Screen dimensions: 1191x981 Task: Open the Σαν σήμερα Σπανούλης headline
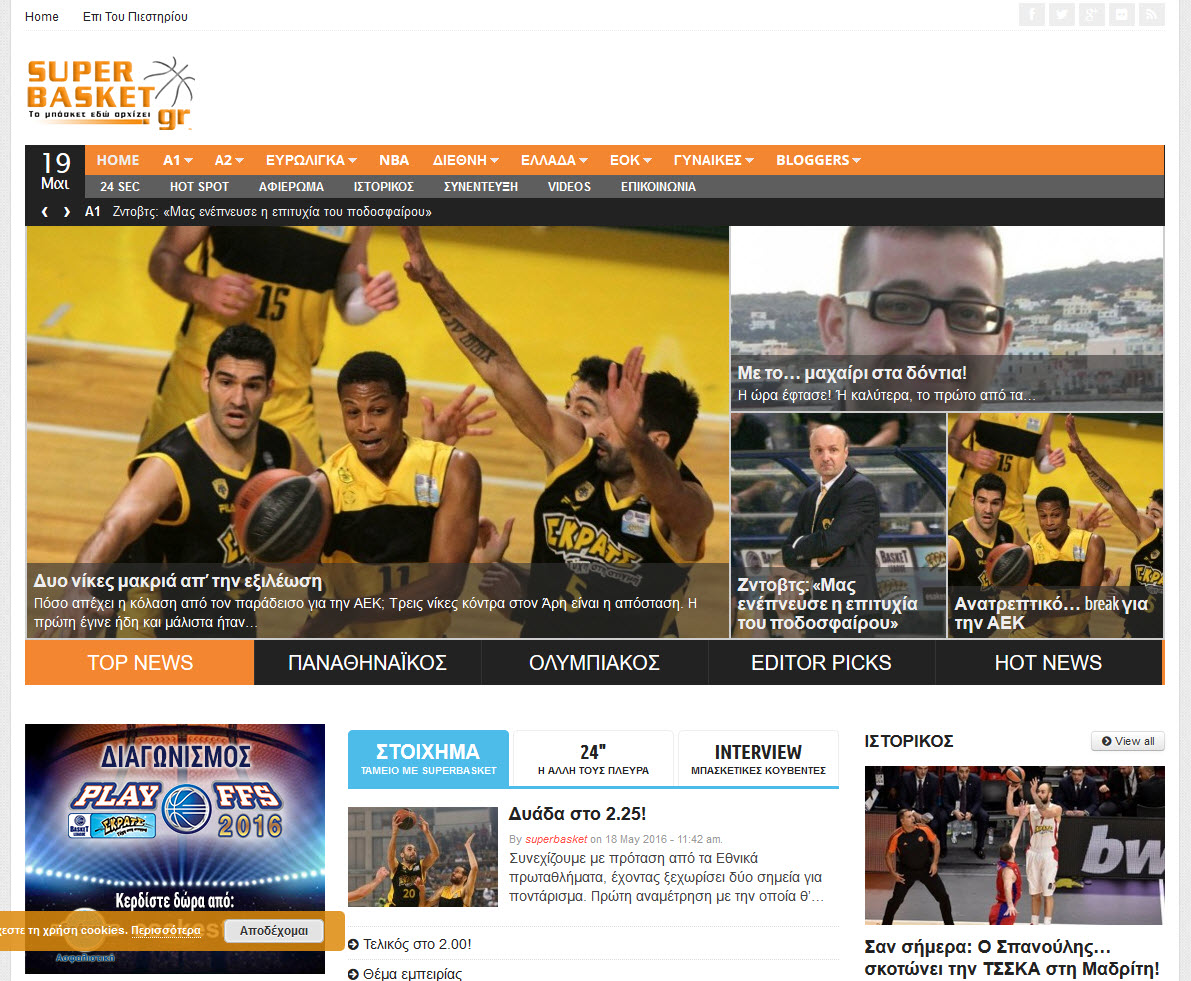tap(1012, 958)
